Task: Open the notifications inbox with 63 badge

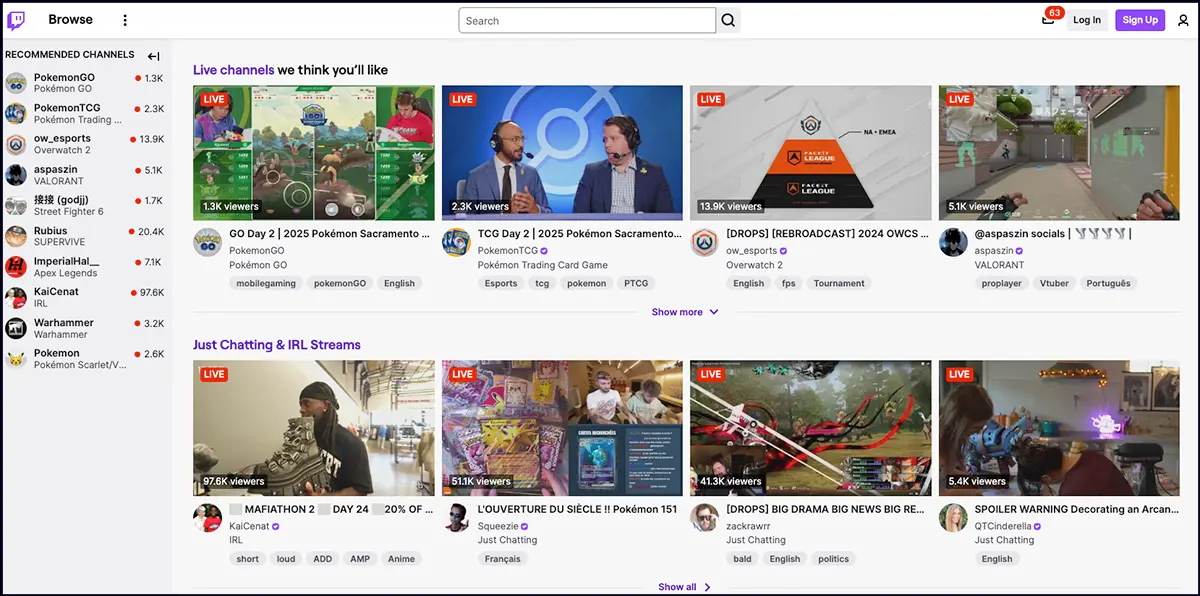Action: point(1048,20)
